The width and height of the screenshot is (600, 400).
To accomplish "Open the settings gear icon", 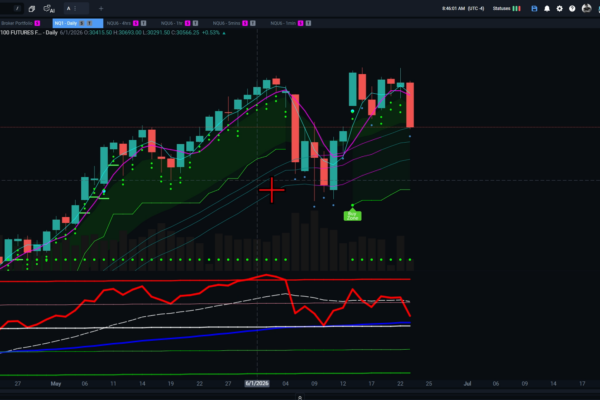I will tap(559, 8).
